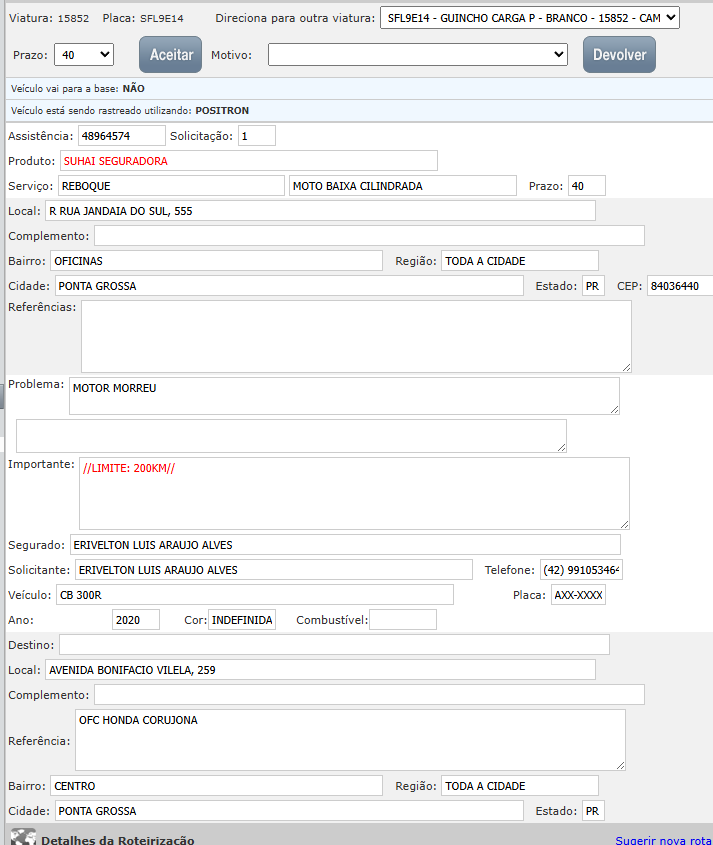Select the Telefone input field
The height and width of the screenshot is (845, 713).
coord(581,570)
